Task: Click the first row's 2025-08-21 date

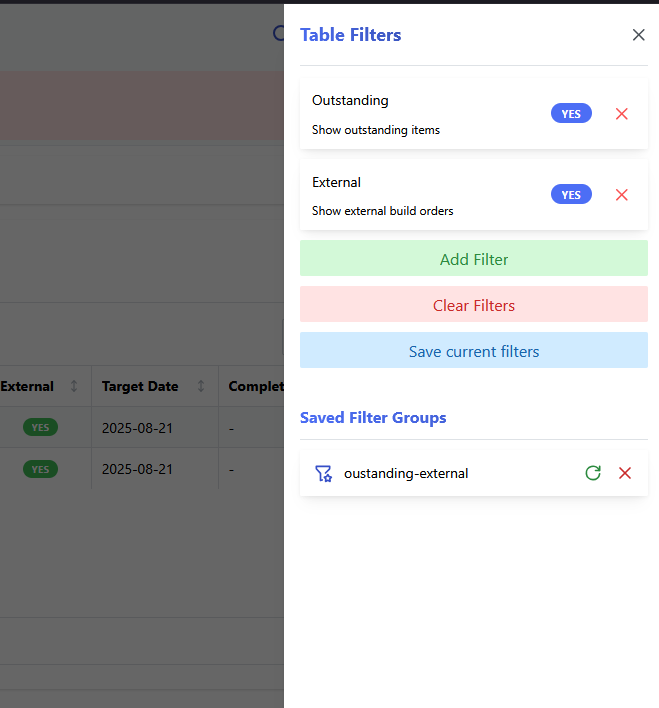Action: [x=137, y=428]
